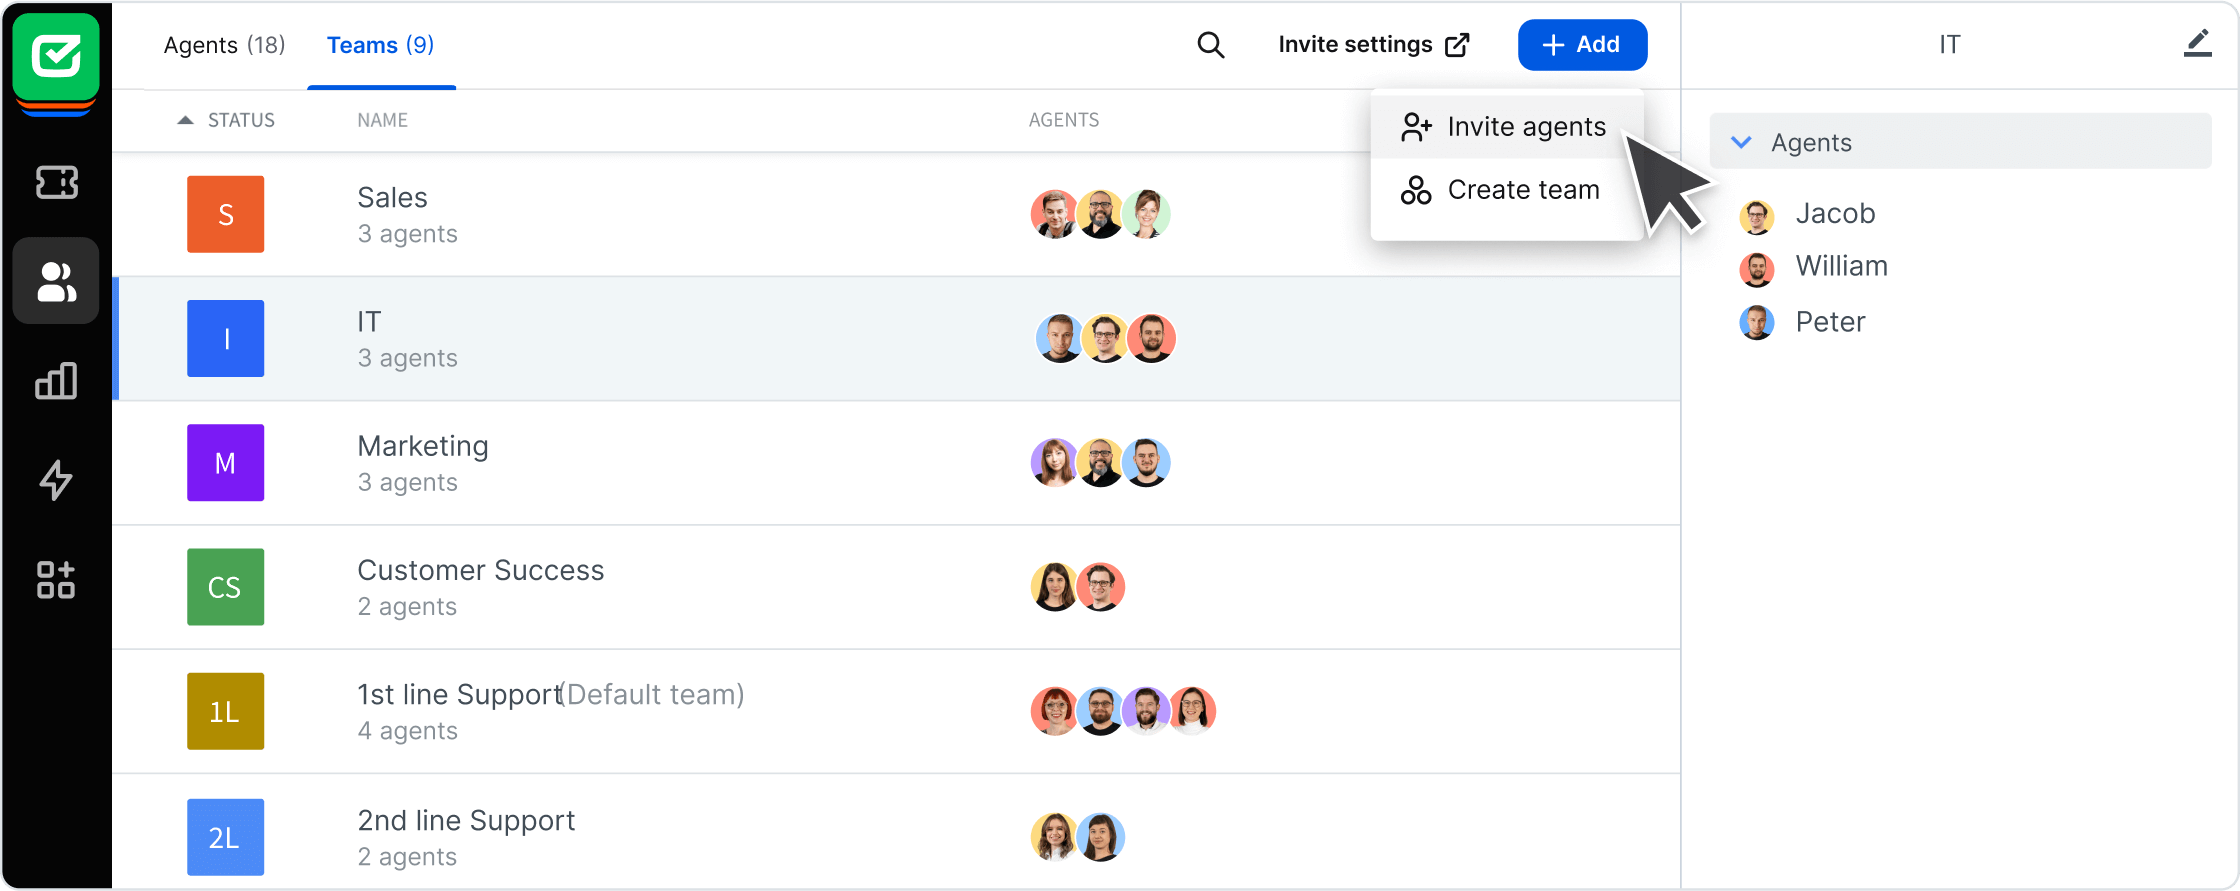This screenshot has width=2240, height=891.
Task: Switch to the Agents (18) tab
Action: click(x=224, y=45)
